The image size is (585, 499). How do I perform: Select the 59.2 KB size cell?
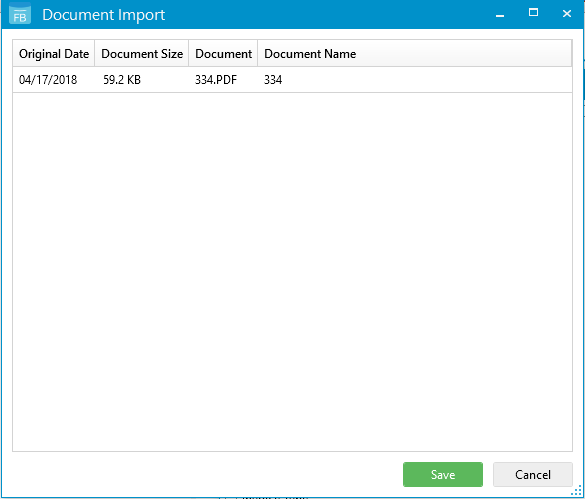122,80
